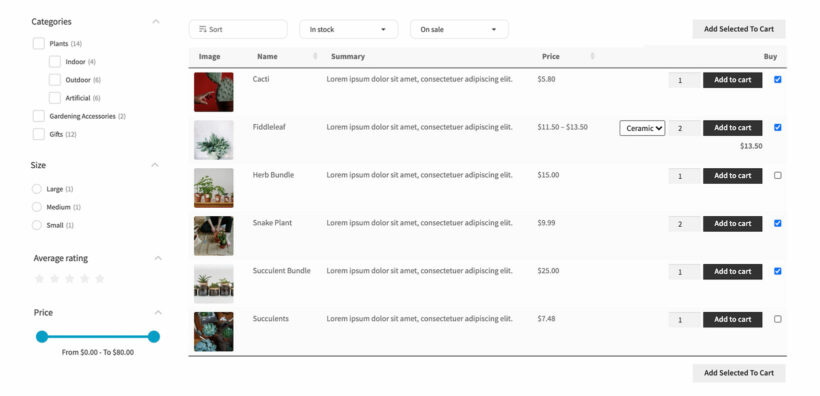Add Herb Bundle to cart
Viewport: 820px width, 396px height.
733,176
